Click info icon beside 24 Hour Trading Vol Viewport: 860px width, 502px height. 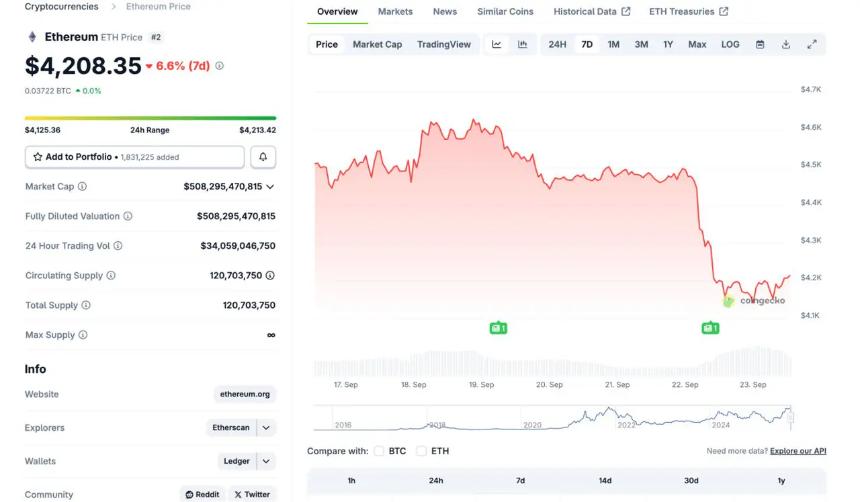[x=118, y=246]
